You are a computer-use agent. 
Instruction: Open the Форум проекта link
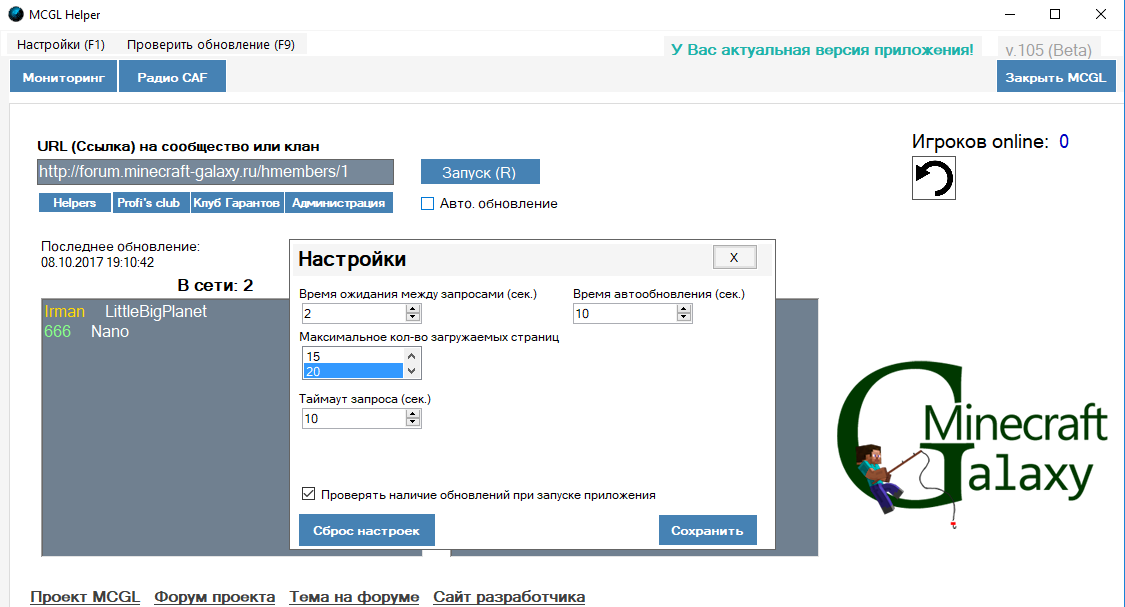[x=214, y=597]
